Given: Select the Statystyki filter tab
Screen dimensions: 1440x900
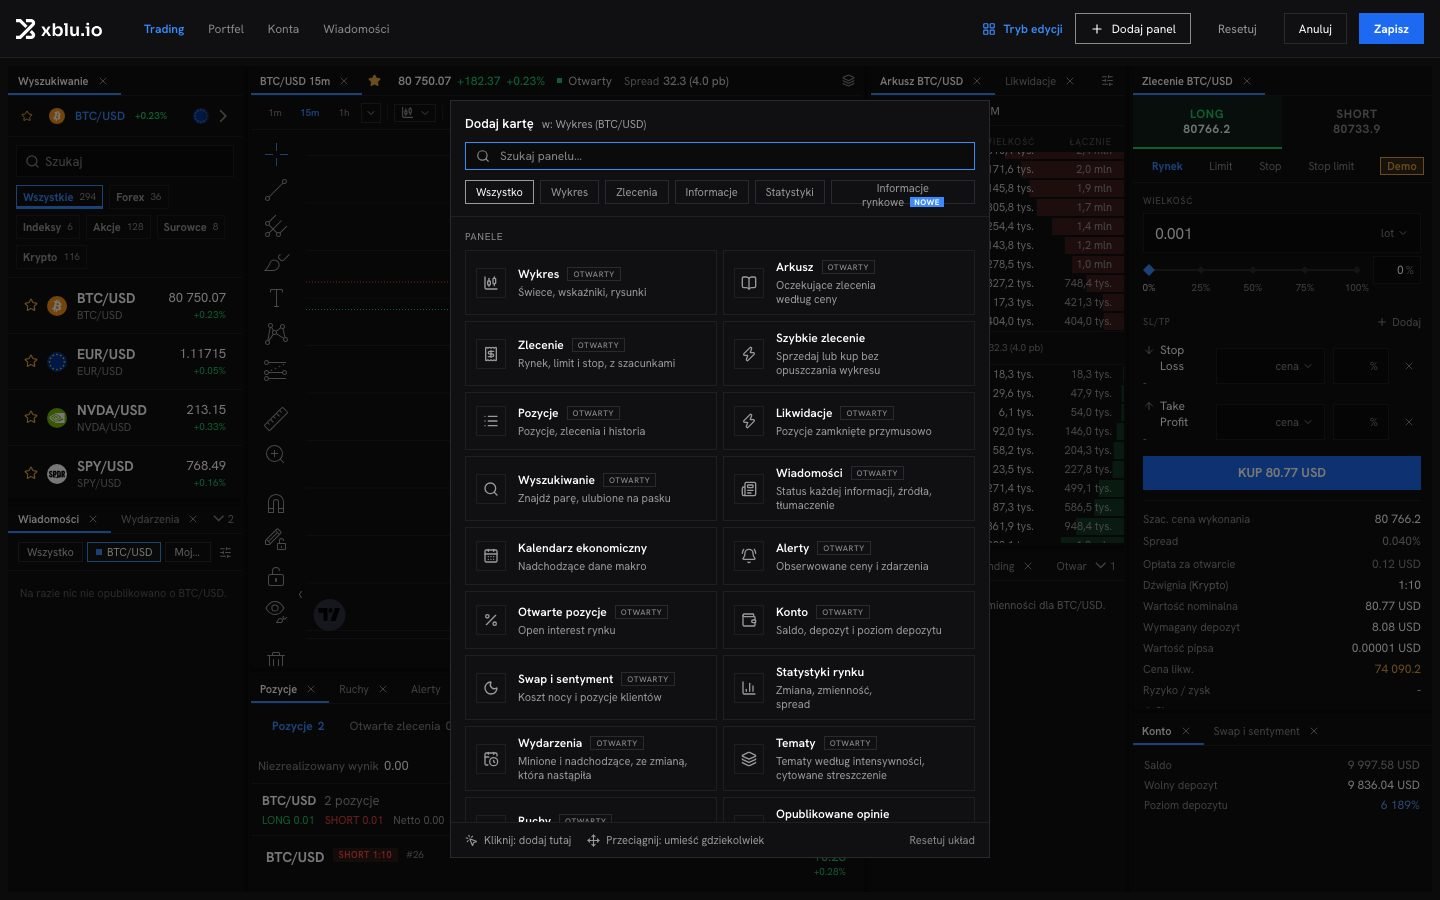Looking at the screenshot, I should pos(789,192).
